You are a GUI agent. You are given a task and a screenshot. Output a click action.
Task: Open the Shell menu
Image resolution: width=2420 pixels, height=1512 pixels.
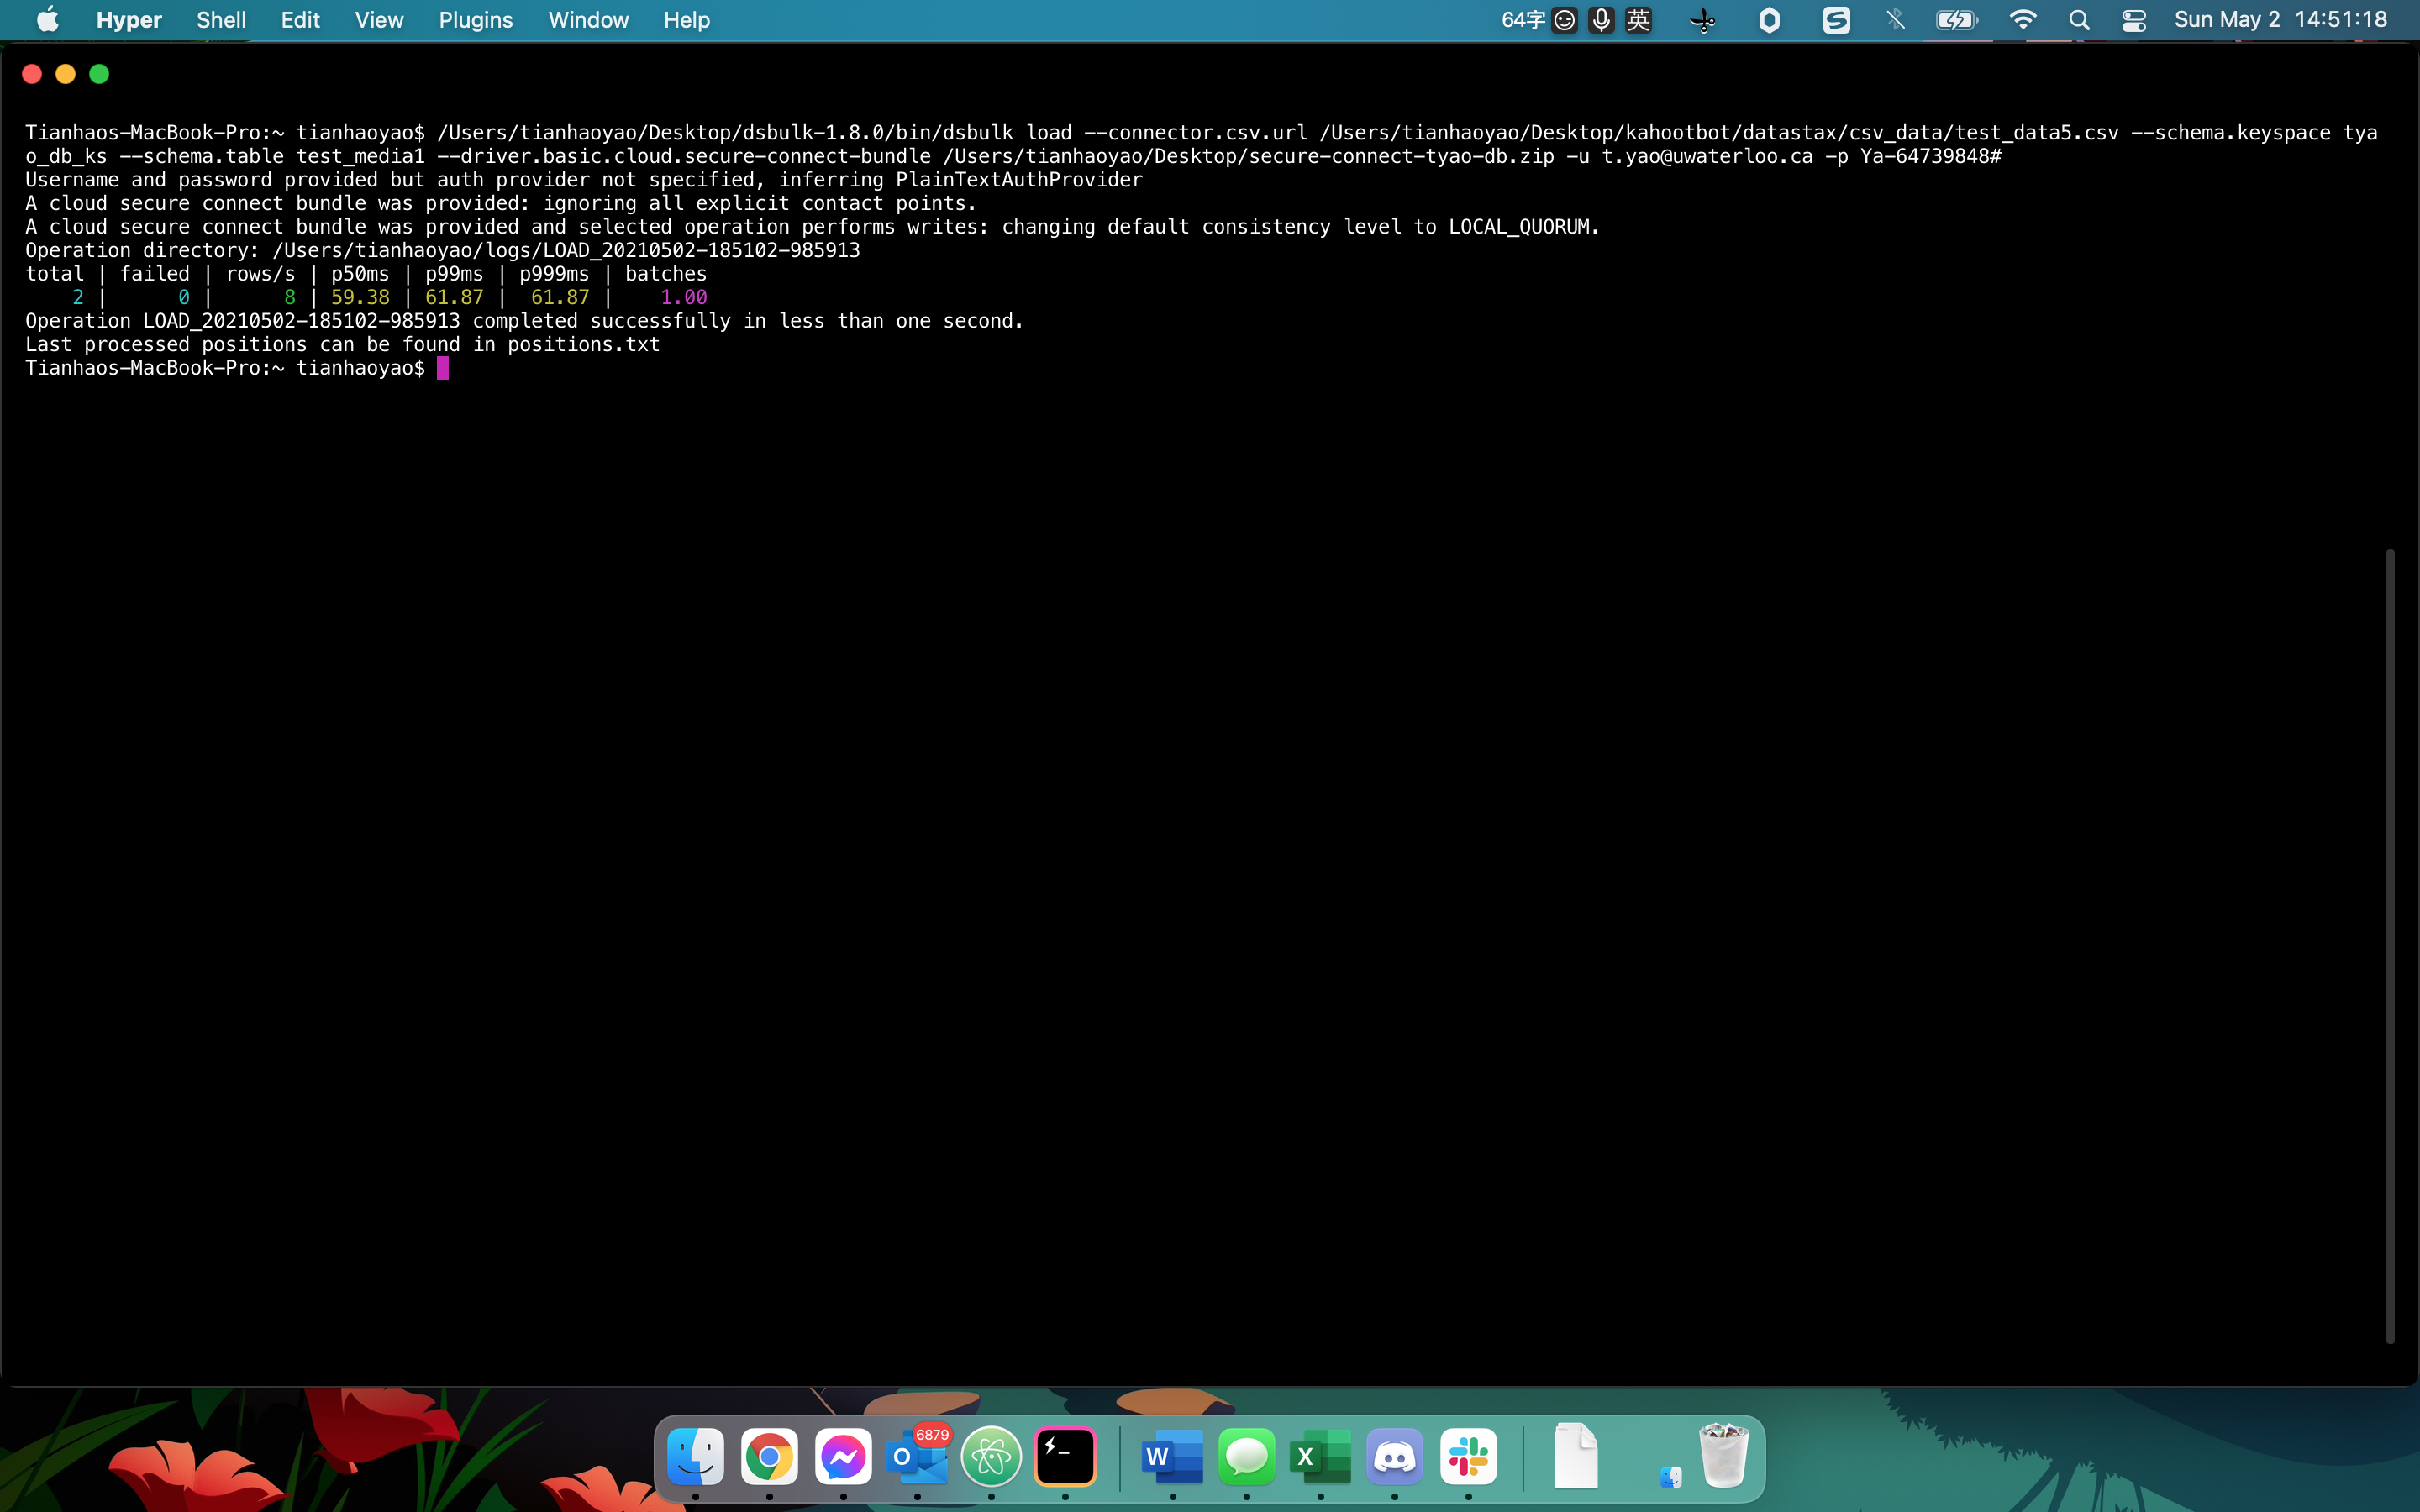click(x=221, y=20)
